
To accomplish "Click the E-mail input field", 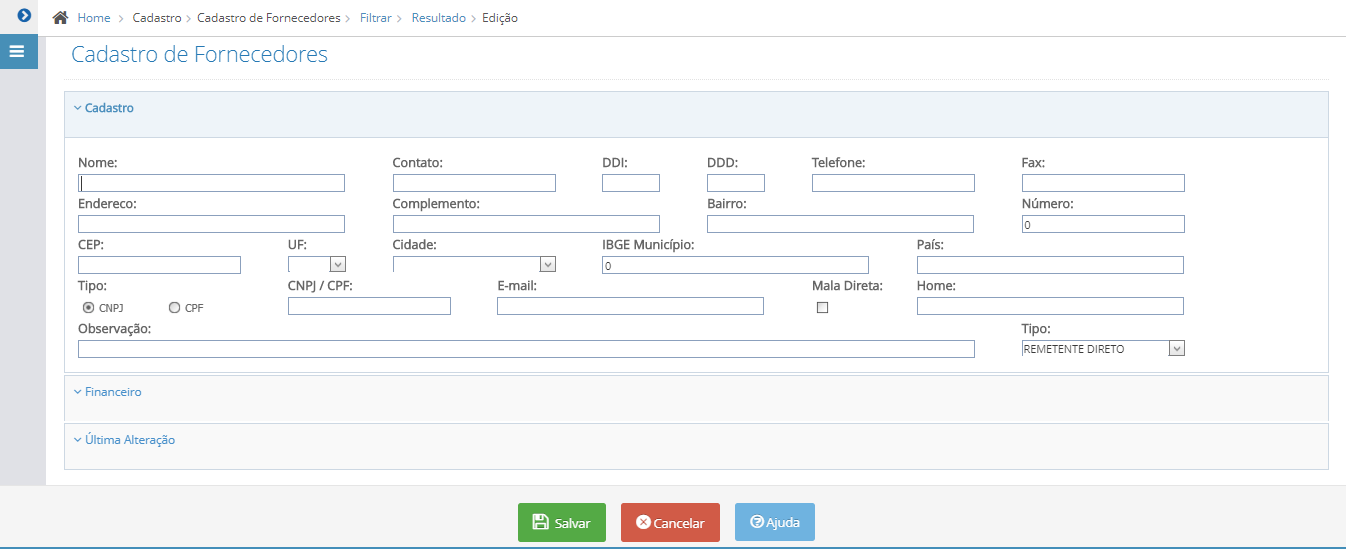I will 630,306.
